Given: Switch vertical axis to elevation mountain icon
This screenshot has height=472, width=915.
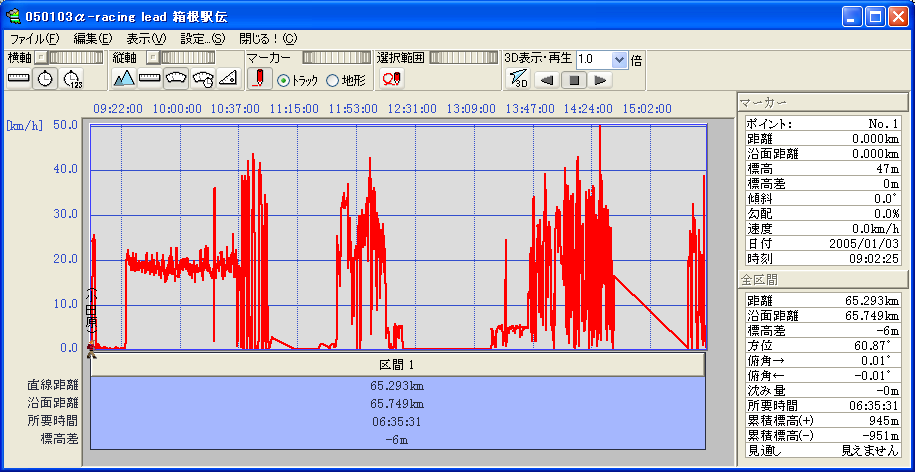Looking at the screenshot, I should (x=124, y=79).
